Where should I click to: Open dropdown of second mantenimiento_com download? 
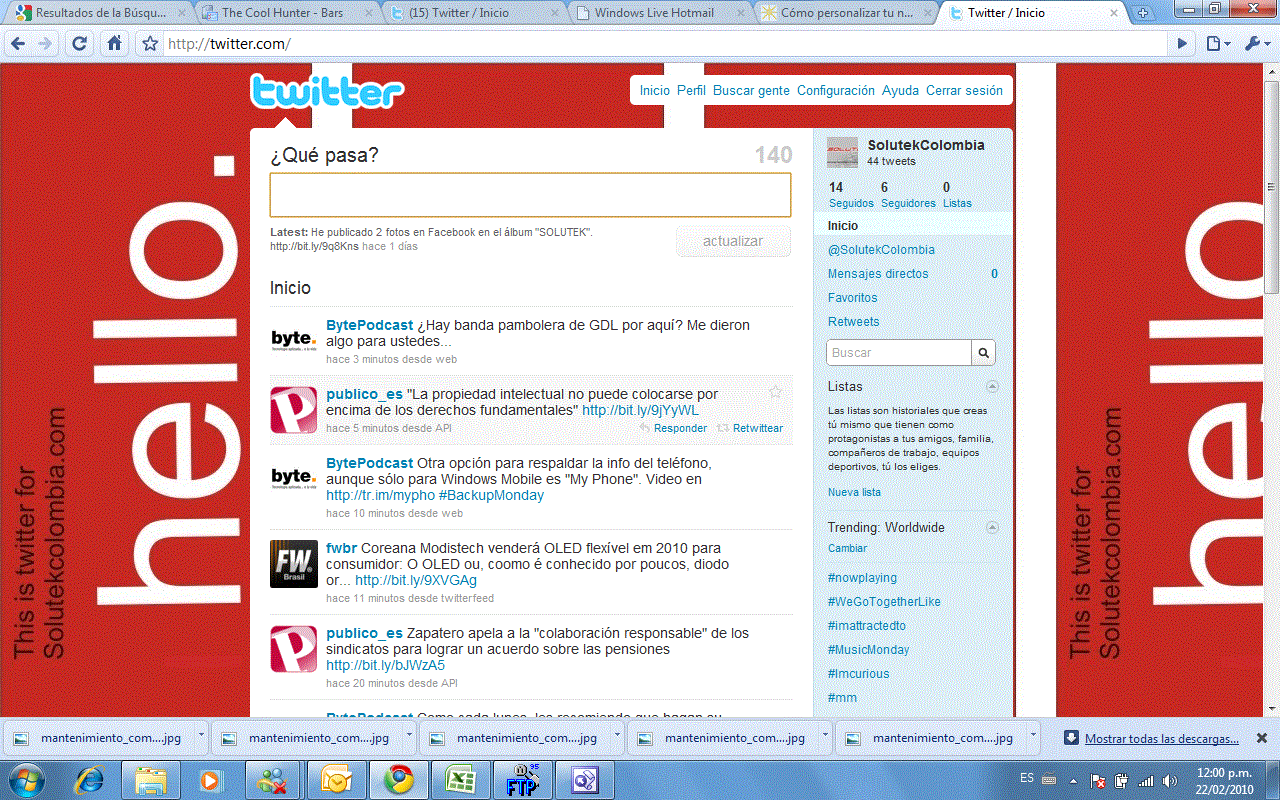point(409,734)
